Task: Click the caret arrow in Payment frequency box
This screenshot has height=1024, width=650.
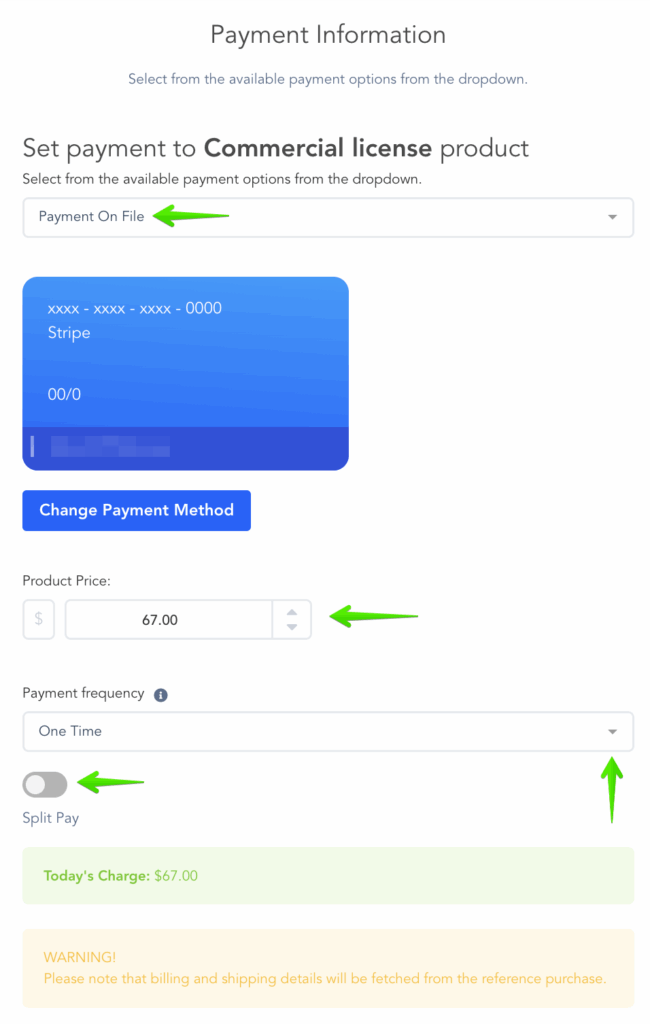Action: [x=612, y=731]
